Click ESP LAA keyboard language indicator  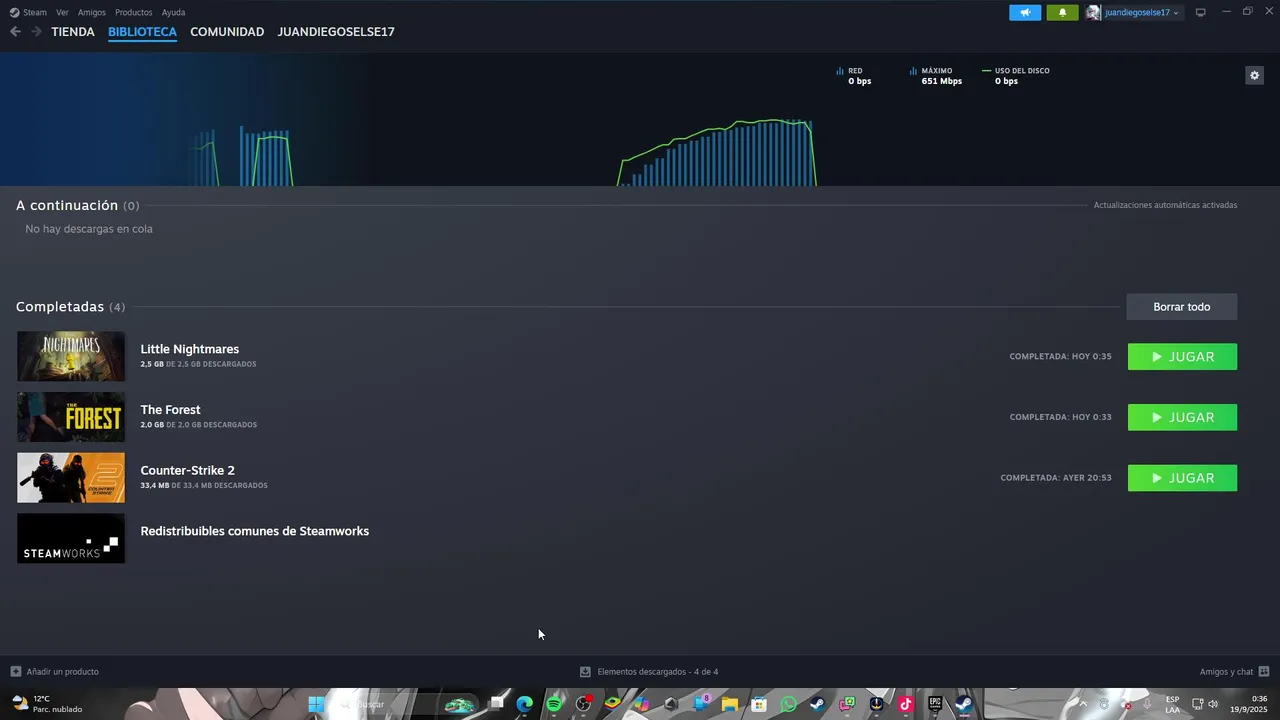click(1172, 704)
